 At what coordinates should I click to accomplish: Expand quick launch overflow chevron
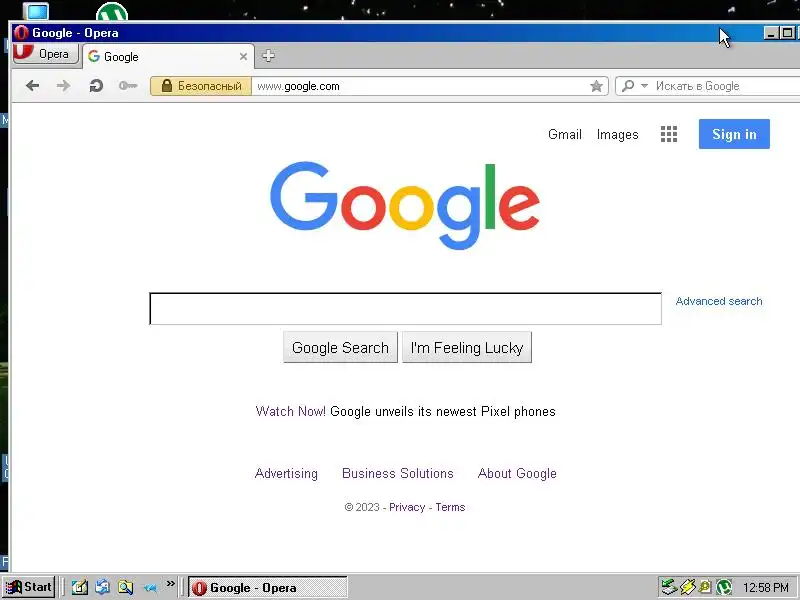click(x=170, y=583)
